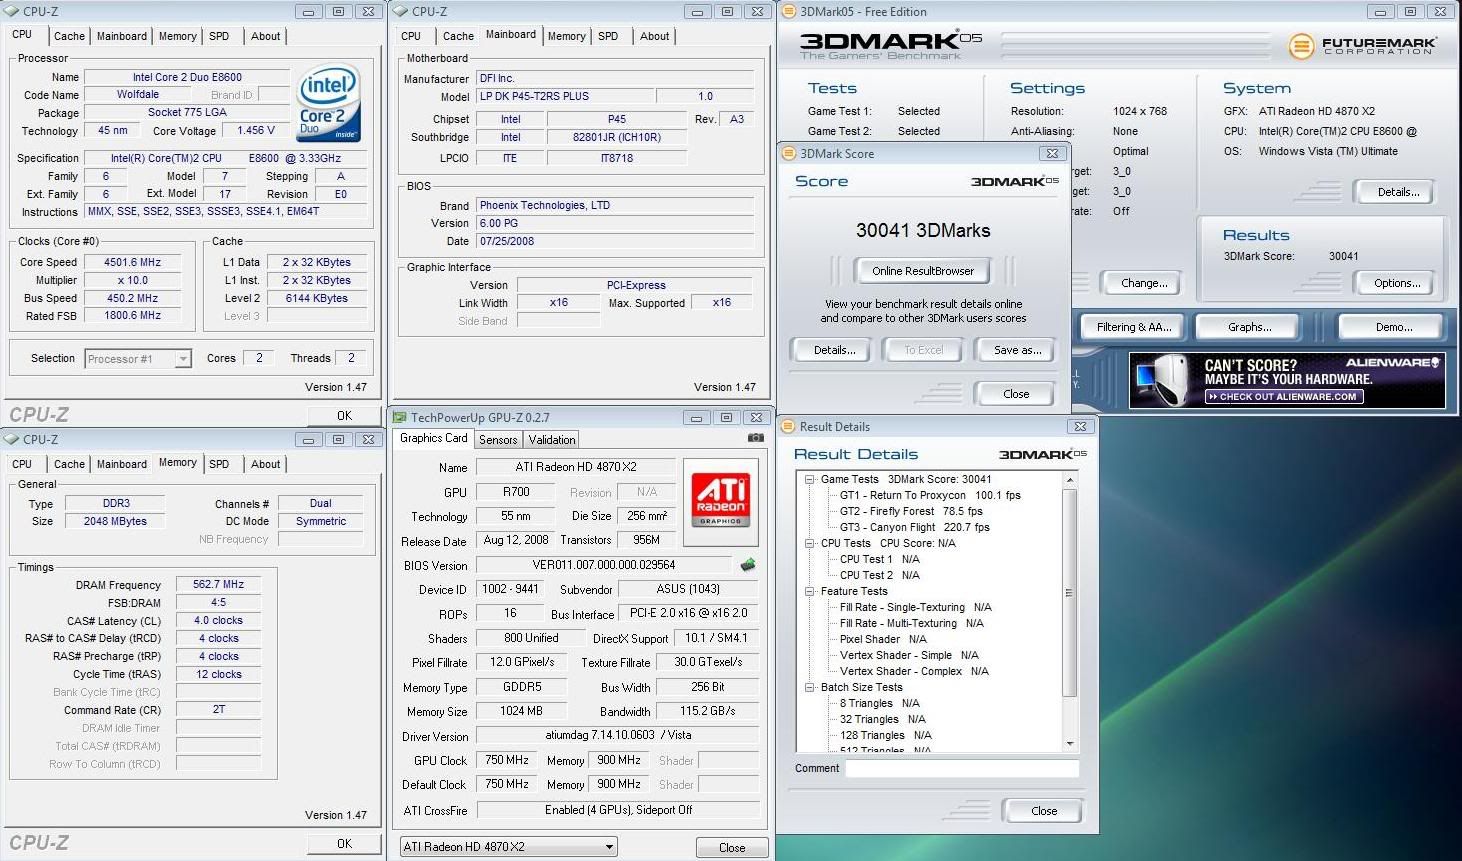Open CPU tab in CPU-Z Mainboard window
Screen dimensions: 1462x861
pos(411,36)
